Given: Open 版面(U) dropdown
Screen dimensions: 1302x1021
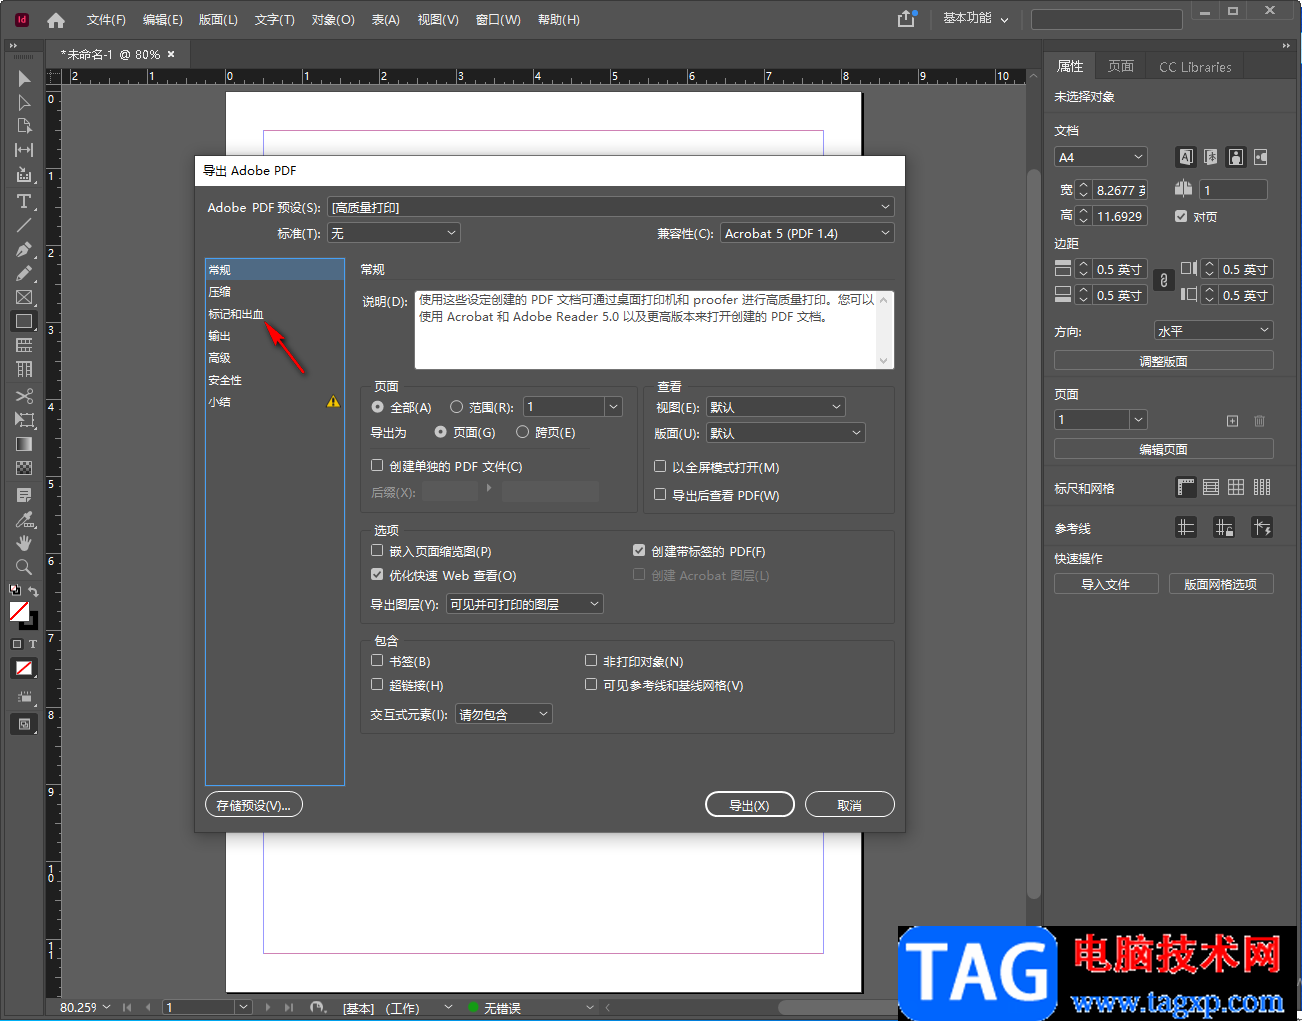Looking at the screenshot, I should pyautogui.click(x=786, y=433).
